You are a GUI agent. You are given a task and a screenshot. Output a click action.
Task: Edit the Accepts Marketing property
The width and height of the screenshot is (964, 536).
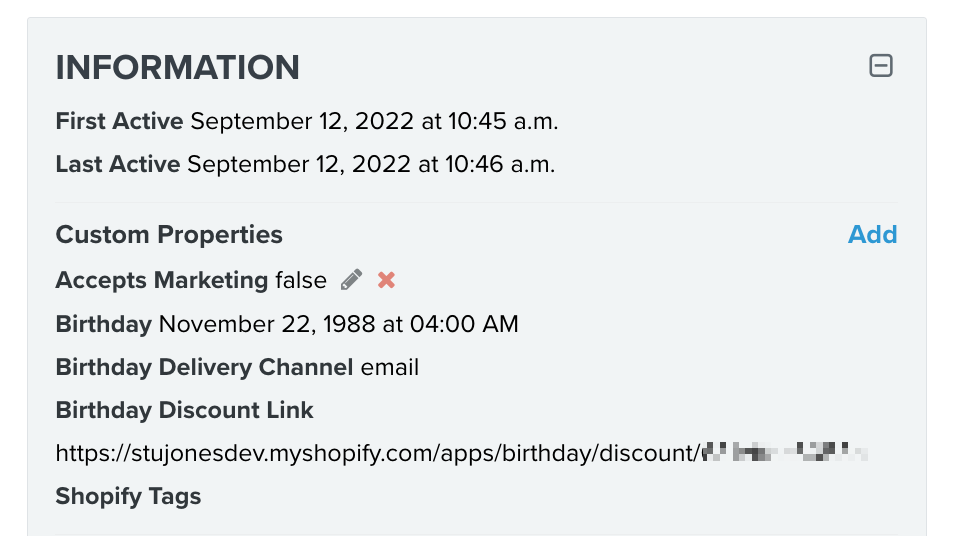[351, 280]
